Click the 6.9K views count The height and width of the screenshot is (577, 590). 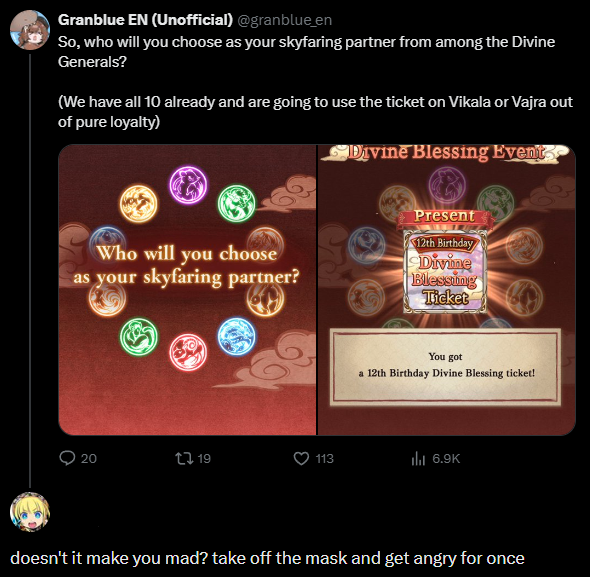point(446,458)
